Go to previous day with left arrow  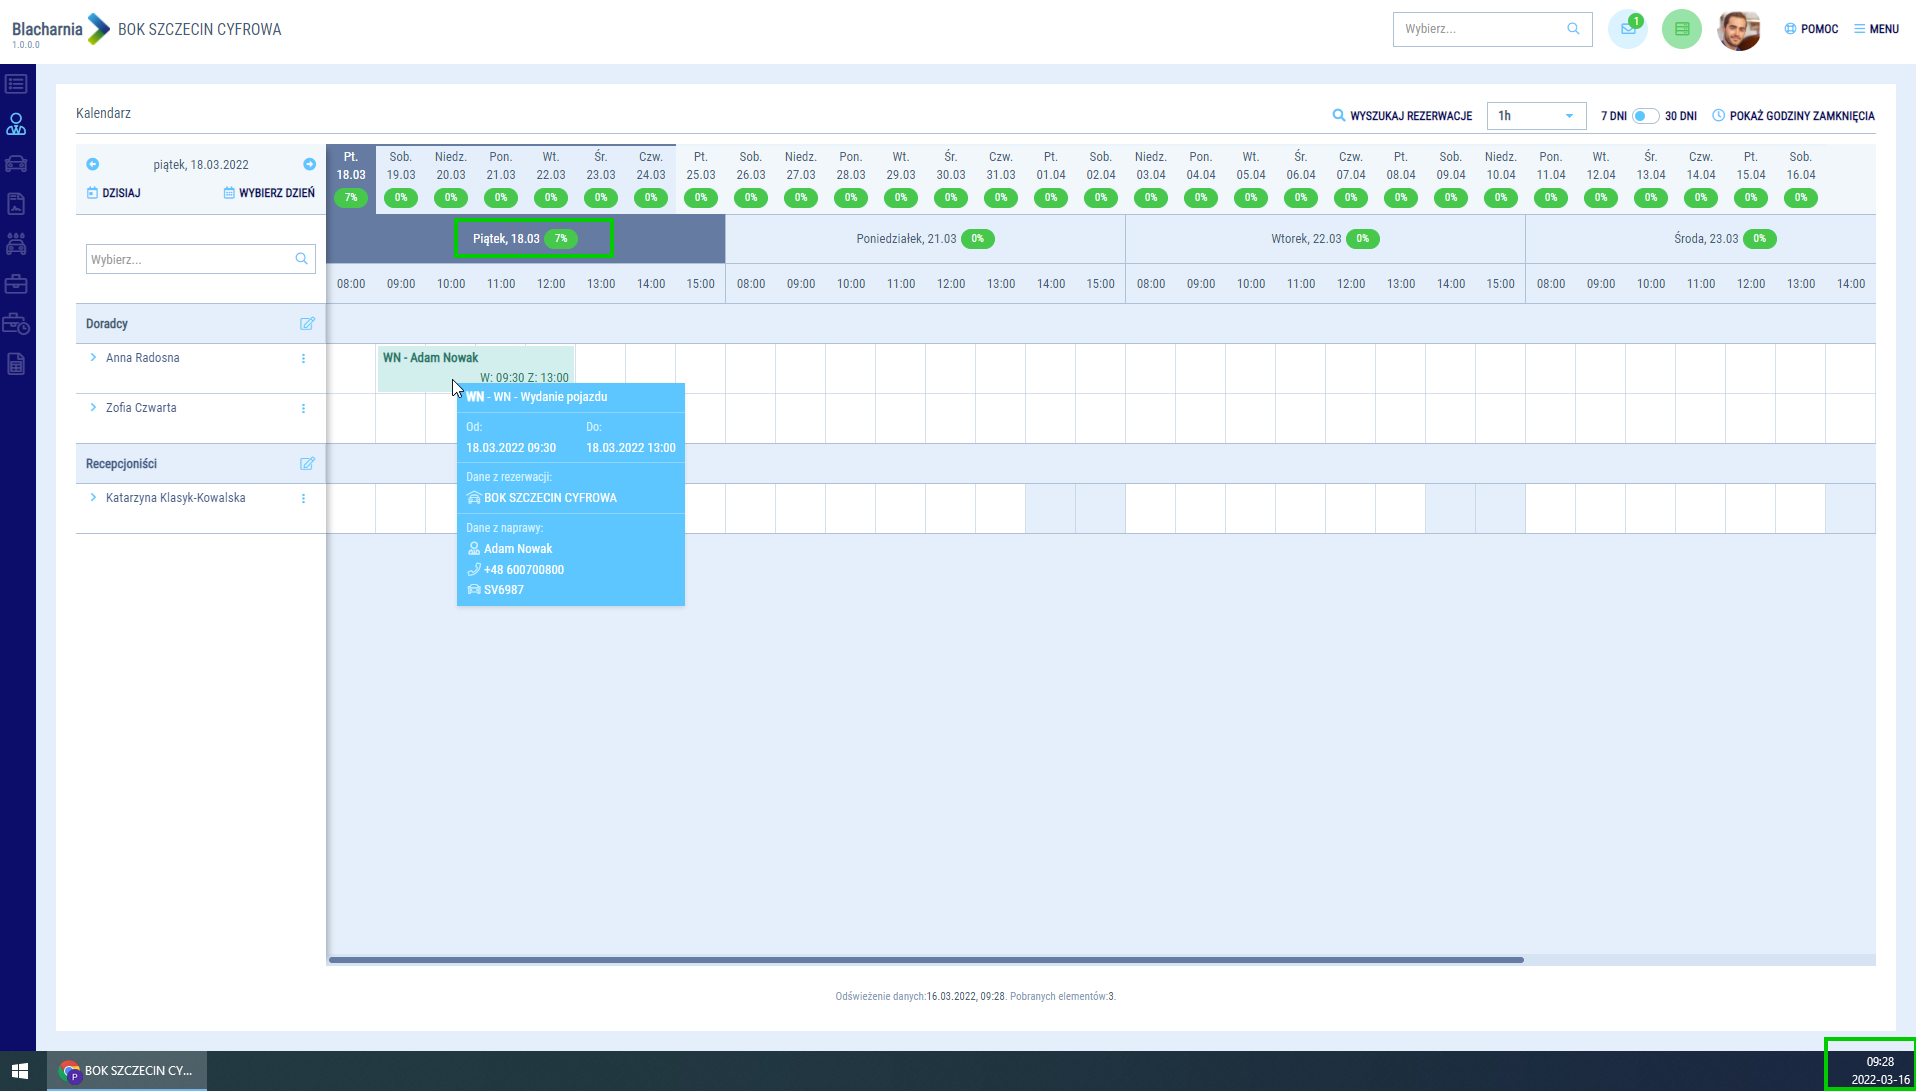pyautogui.click(x=93, y=164)
